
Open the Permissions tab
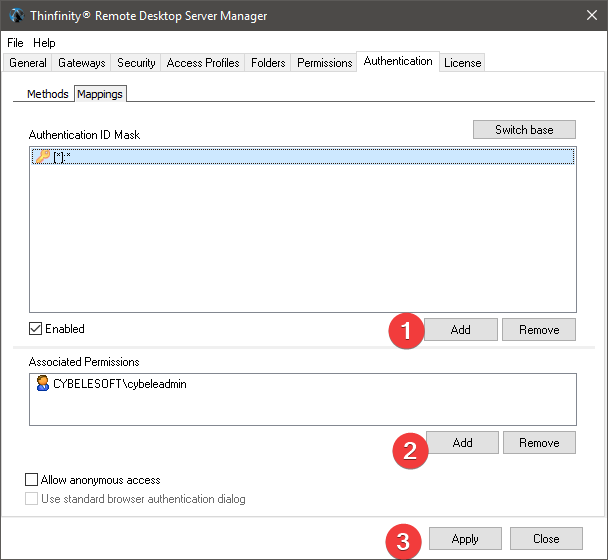[325, 63]
